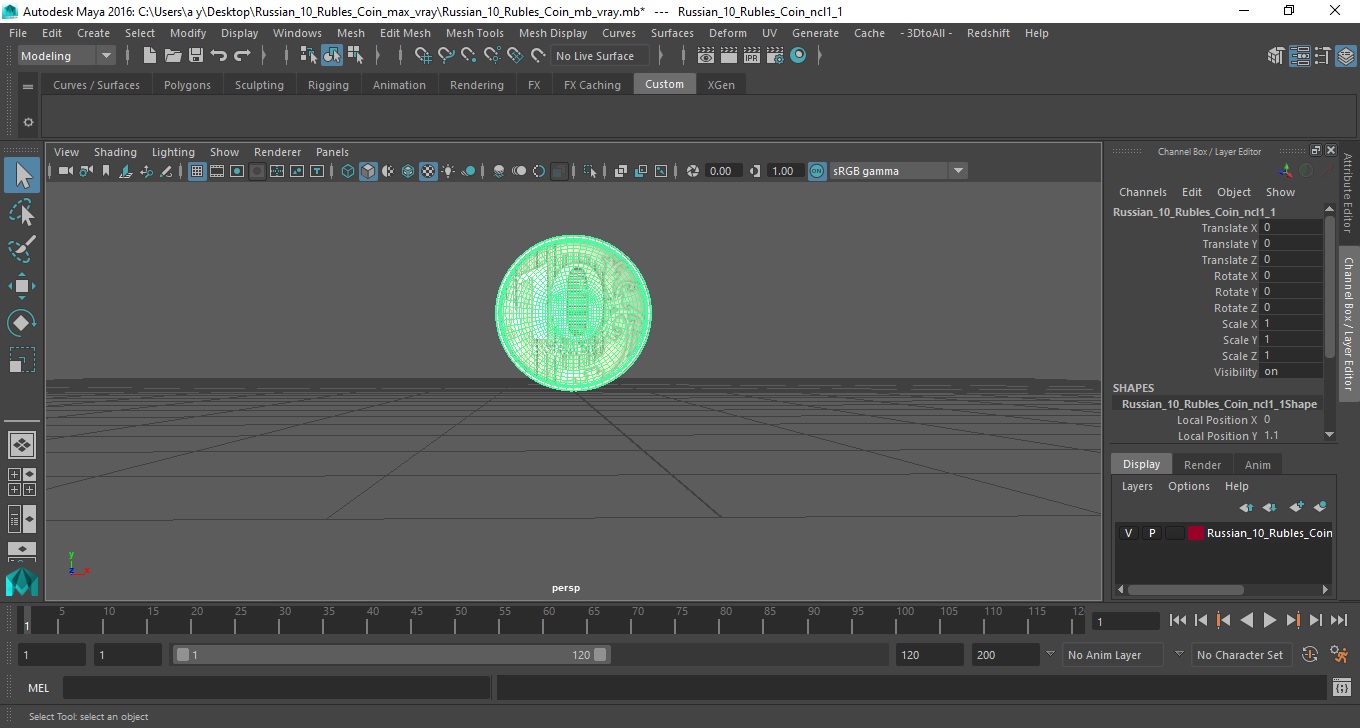Image resolution: width=1360 pixels, height=728 pixels.
Task: Select by object type mode icon
Action: tap(332, 56)
